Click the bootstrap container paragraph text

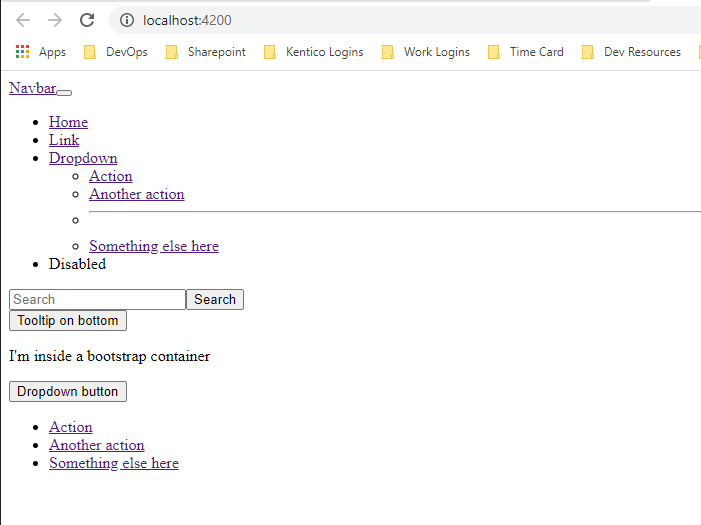pos(110,356)
